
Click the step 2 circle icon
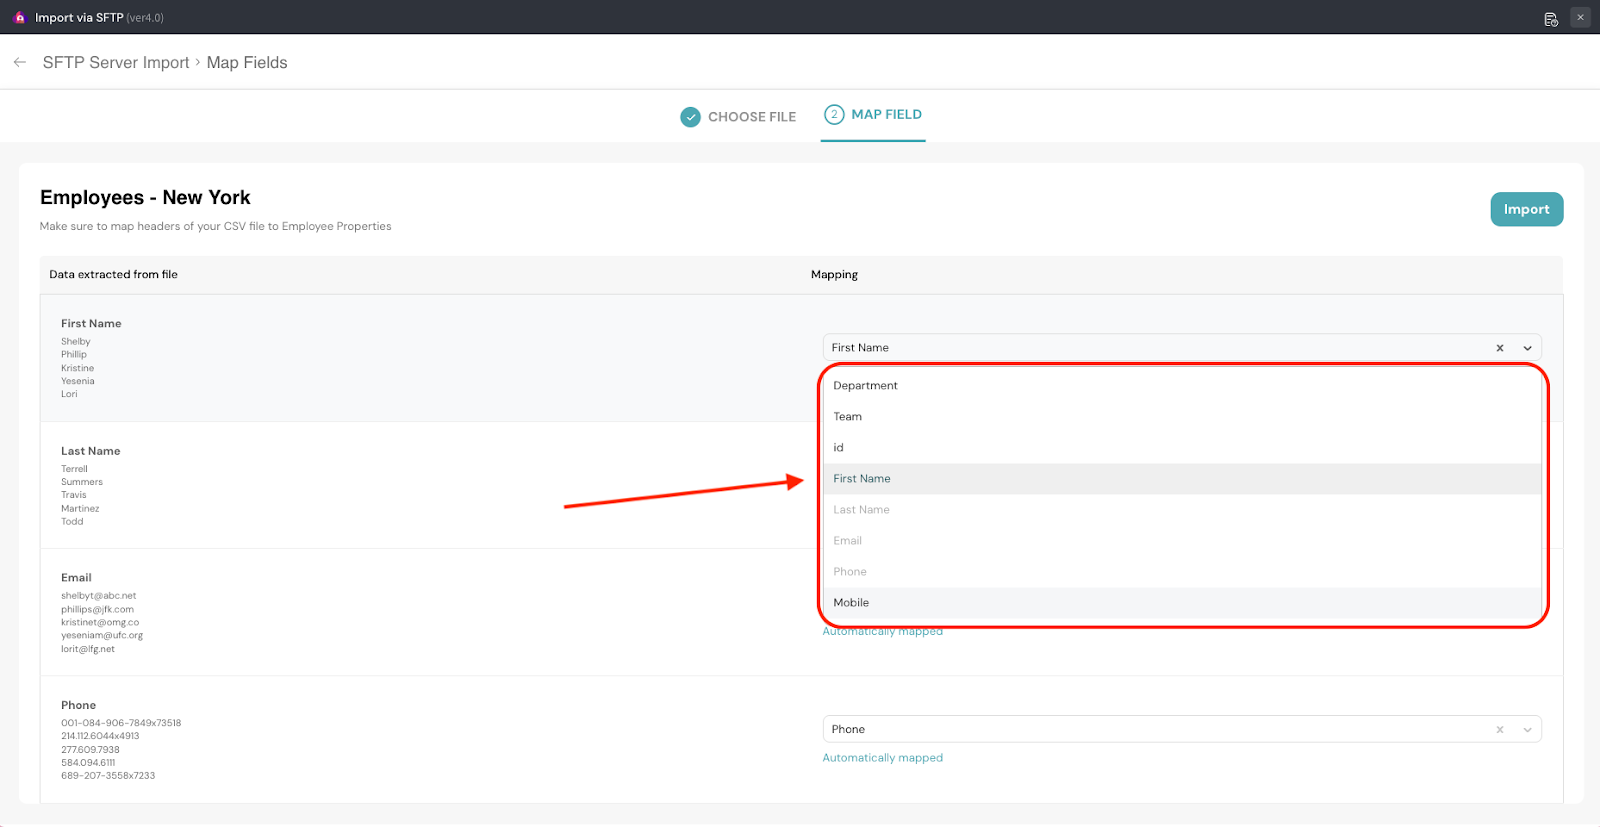point(834,115)
